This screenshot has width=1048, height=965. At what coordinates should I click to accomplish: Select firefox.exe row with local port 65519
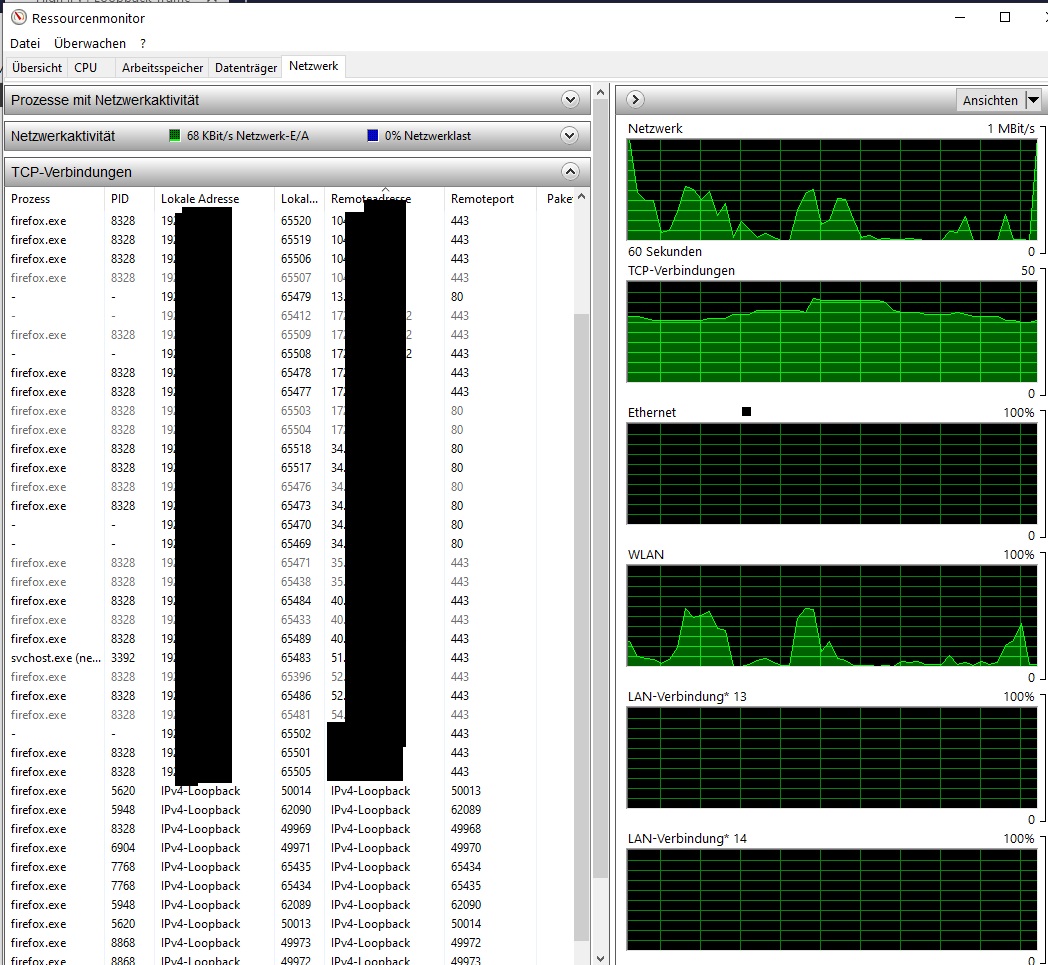point(291,239)
